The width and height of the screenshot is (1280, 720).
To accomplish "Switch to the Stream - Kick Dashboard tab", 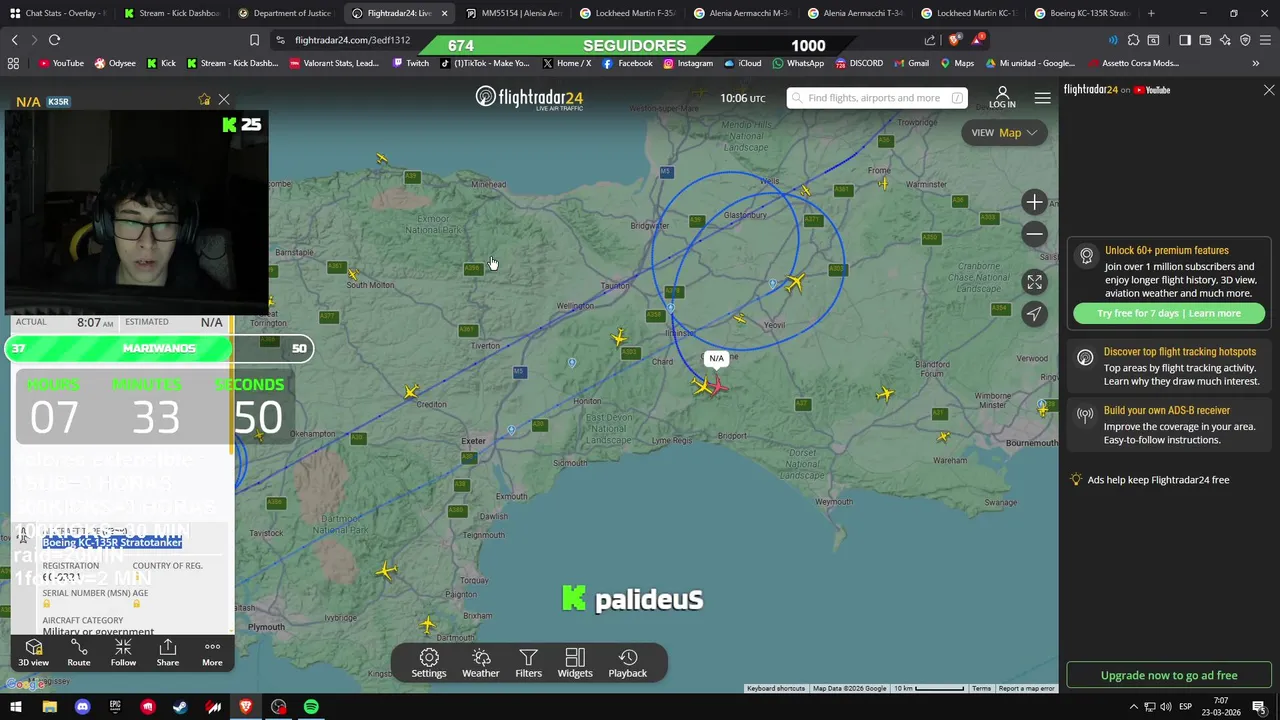I will coord(171,13).
